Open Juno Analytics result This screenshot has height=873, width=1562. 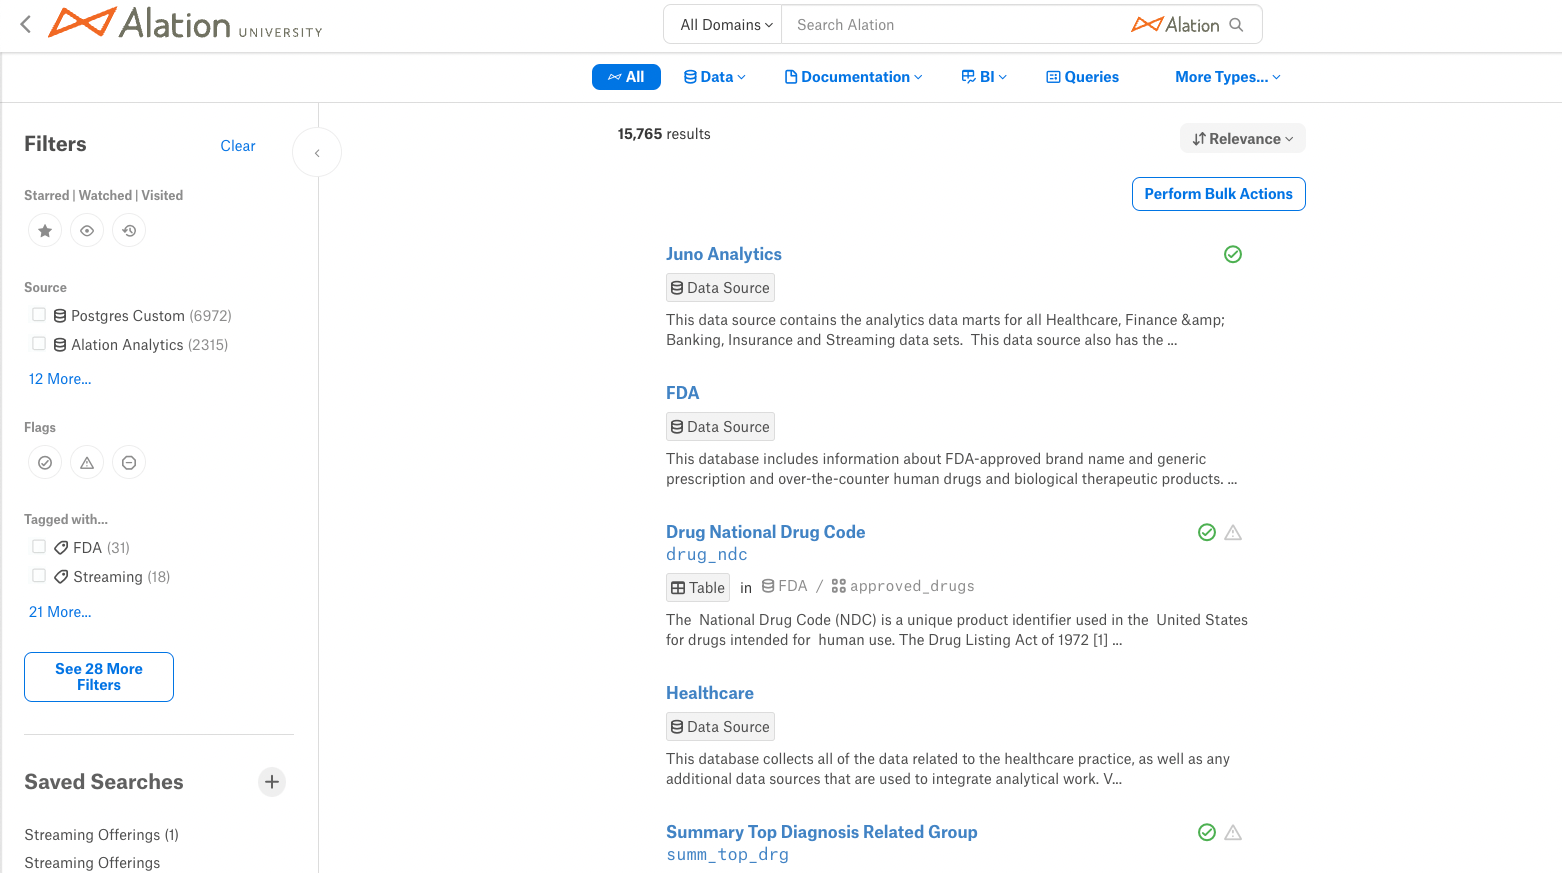tap(724, 254)
